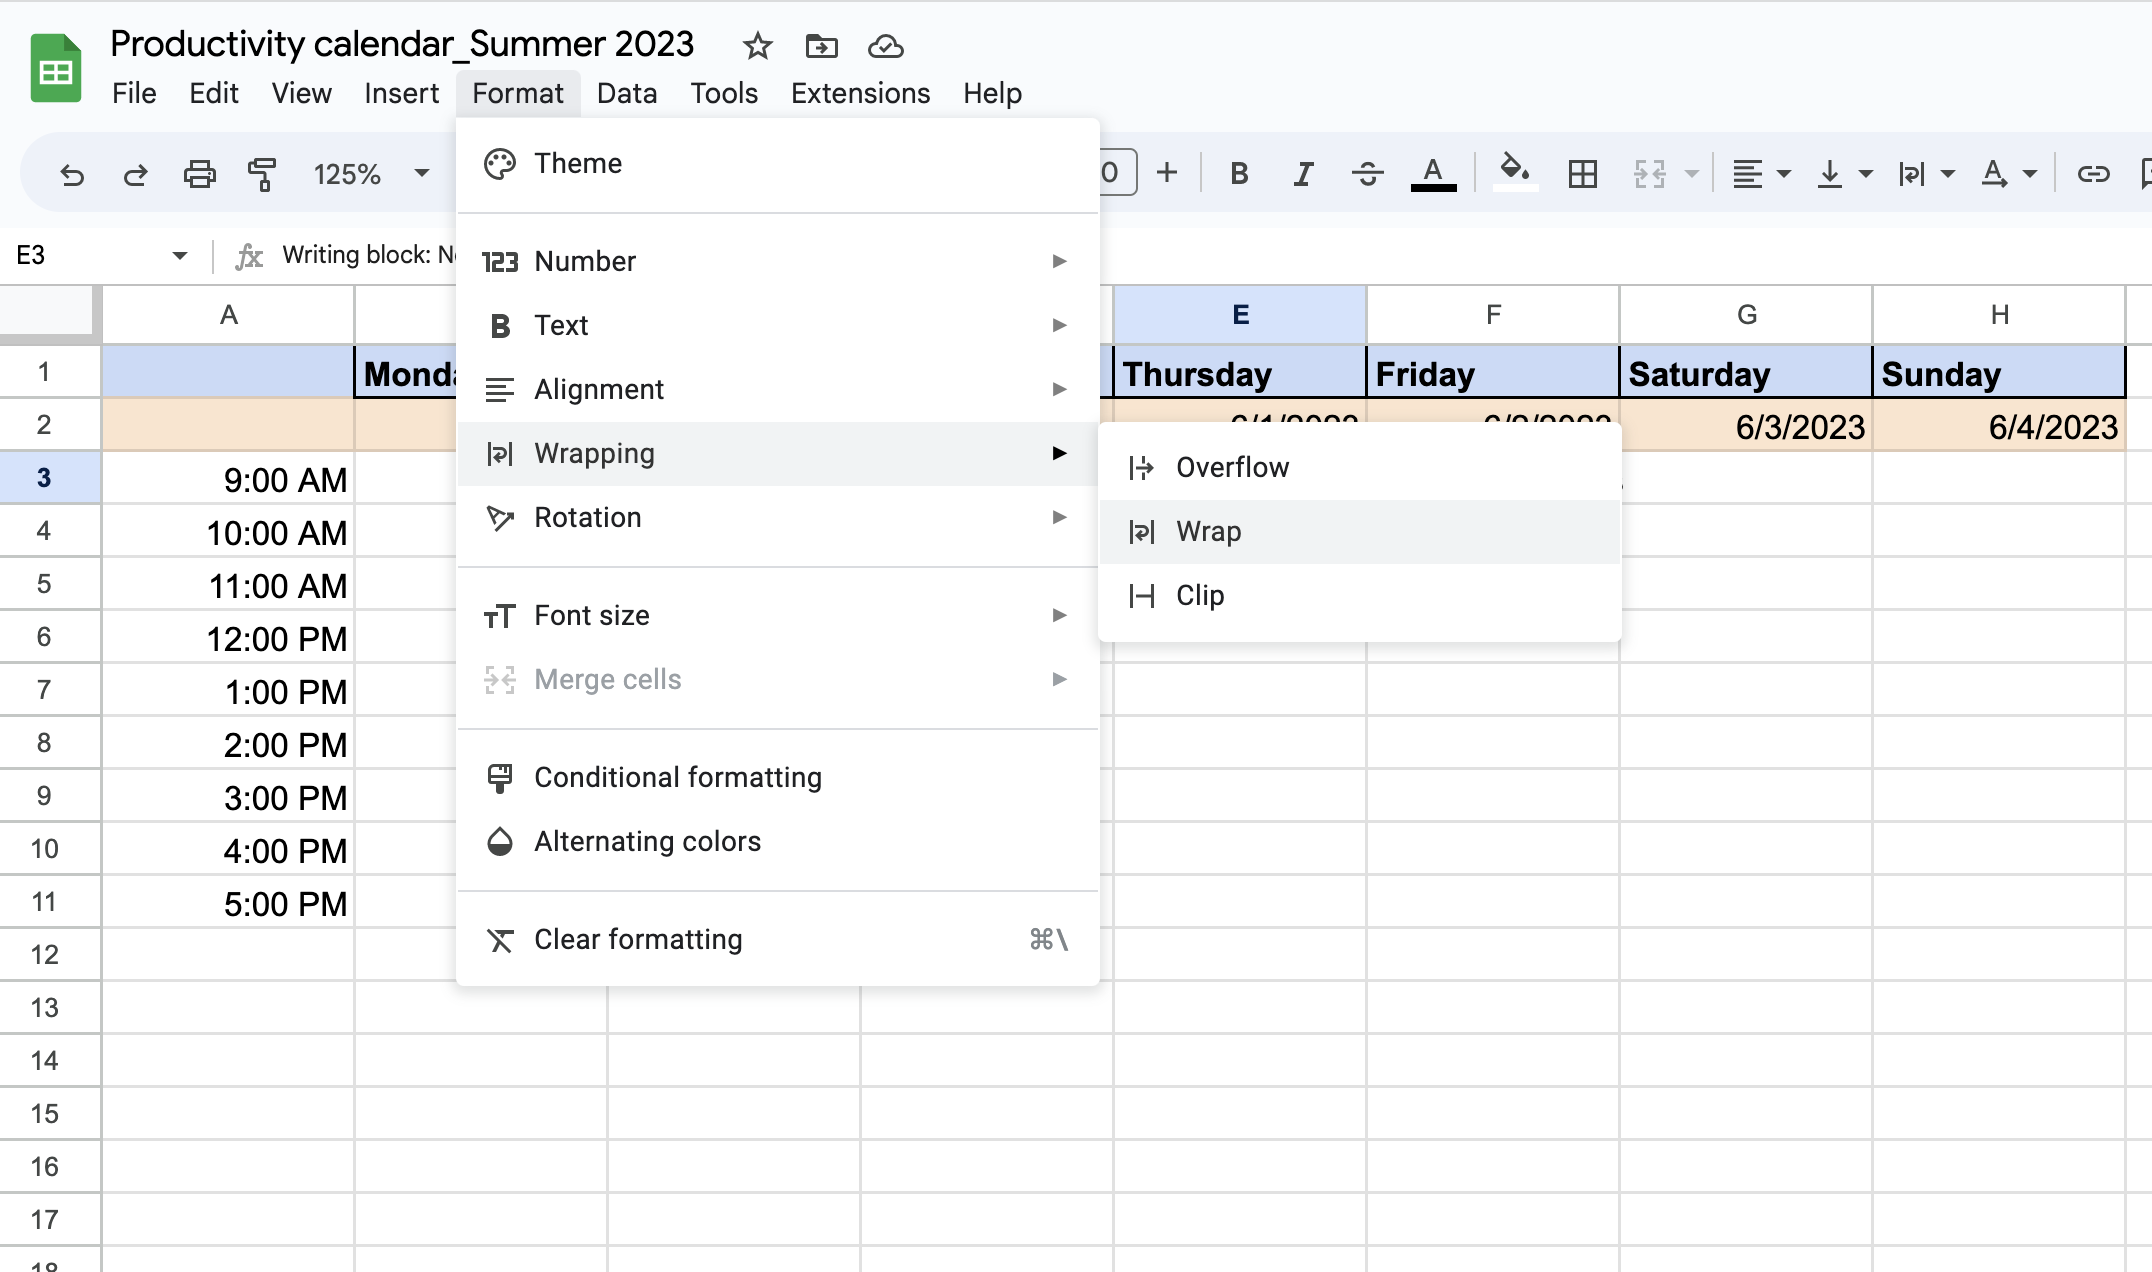This screenshot has width=2152, height=1272.
Task: Click the Paint bucket fill icon
Action: click(x=1510, y=170)
